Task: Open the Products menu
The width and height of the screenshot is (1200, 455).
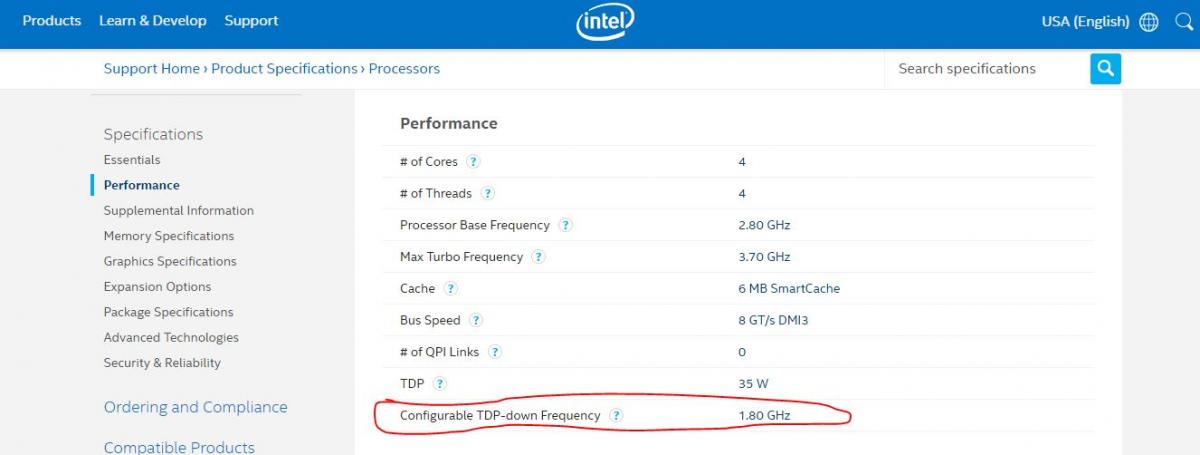Action: pyautogui.click(x=52, y=20)
